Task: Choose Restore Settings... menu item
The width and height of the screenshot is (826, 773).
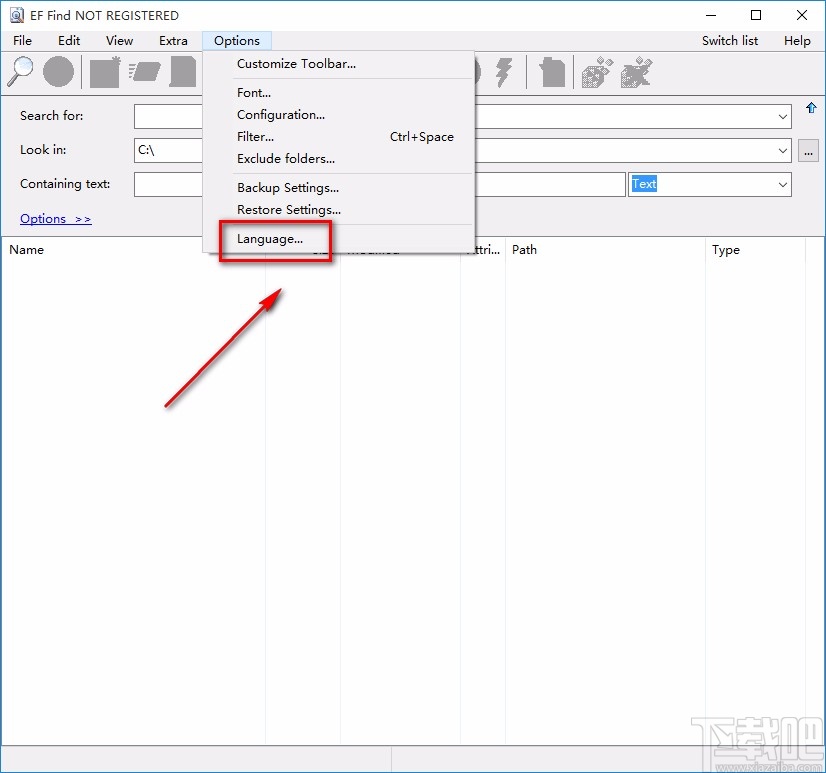Action: coord(338,210)
